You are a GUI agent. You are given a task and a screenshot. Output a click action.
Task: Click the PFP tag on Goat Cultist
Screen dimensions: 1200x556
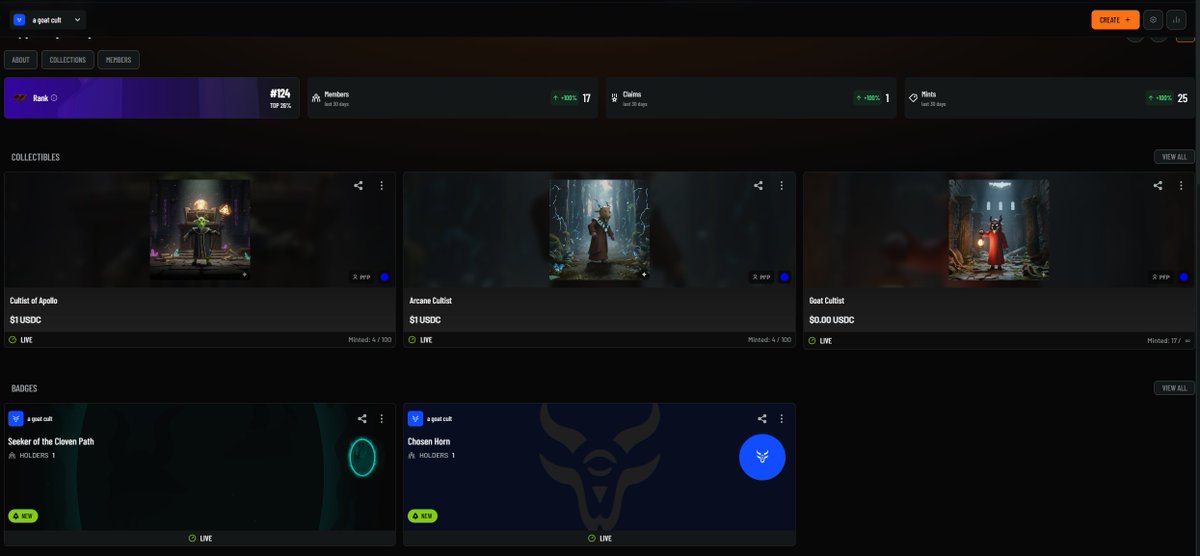point(1161,277)
